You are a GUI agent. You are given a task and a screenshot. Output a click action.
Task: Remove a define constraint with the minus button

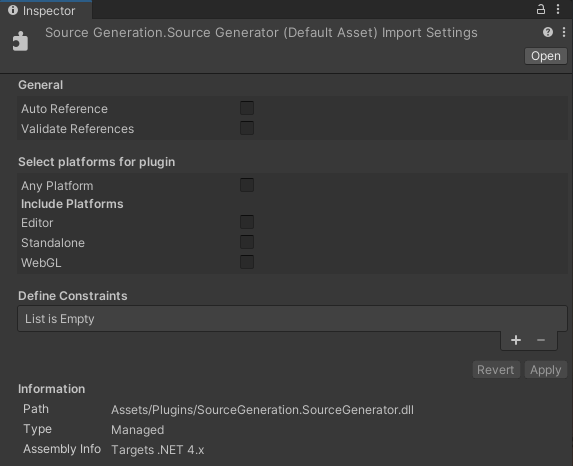point(541,340)
